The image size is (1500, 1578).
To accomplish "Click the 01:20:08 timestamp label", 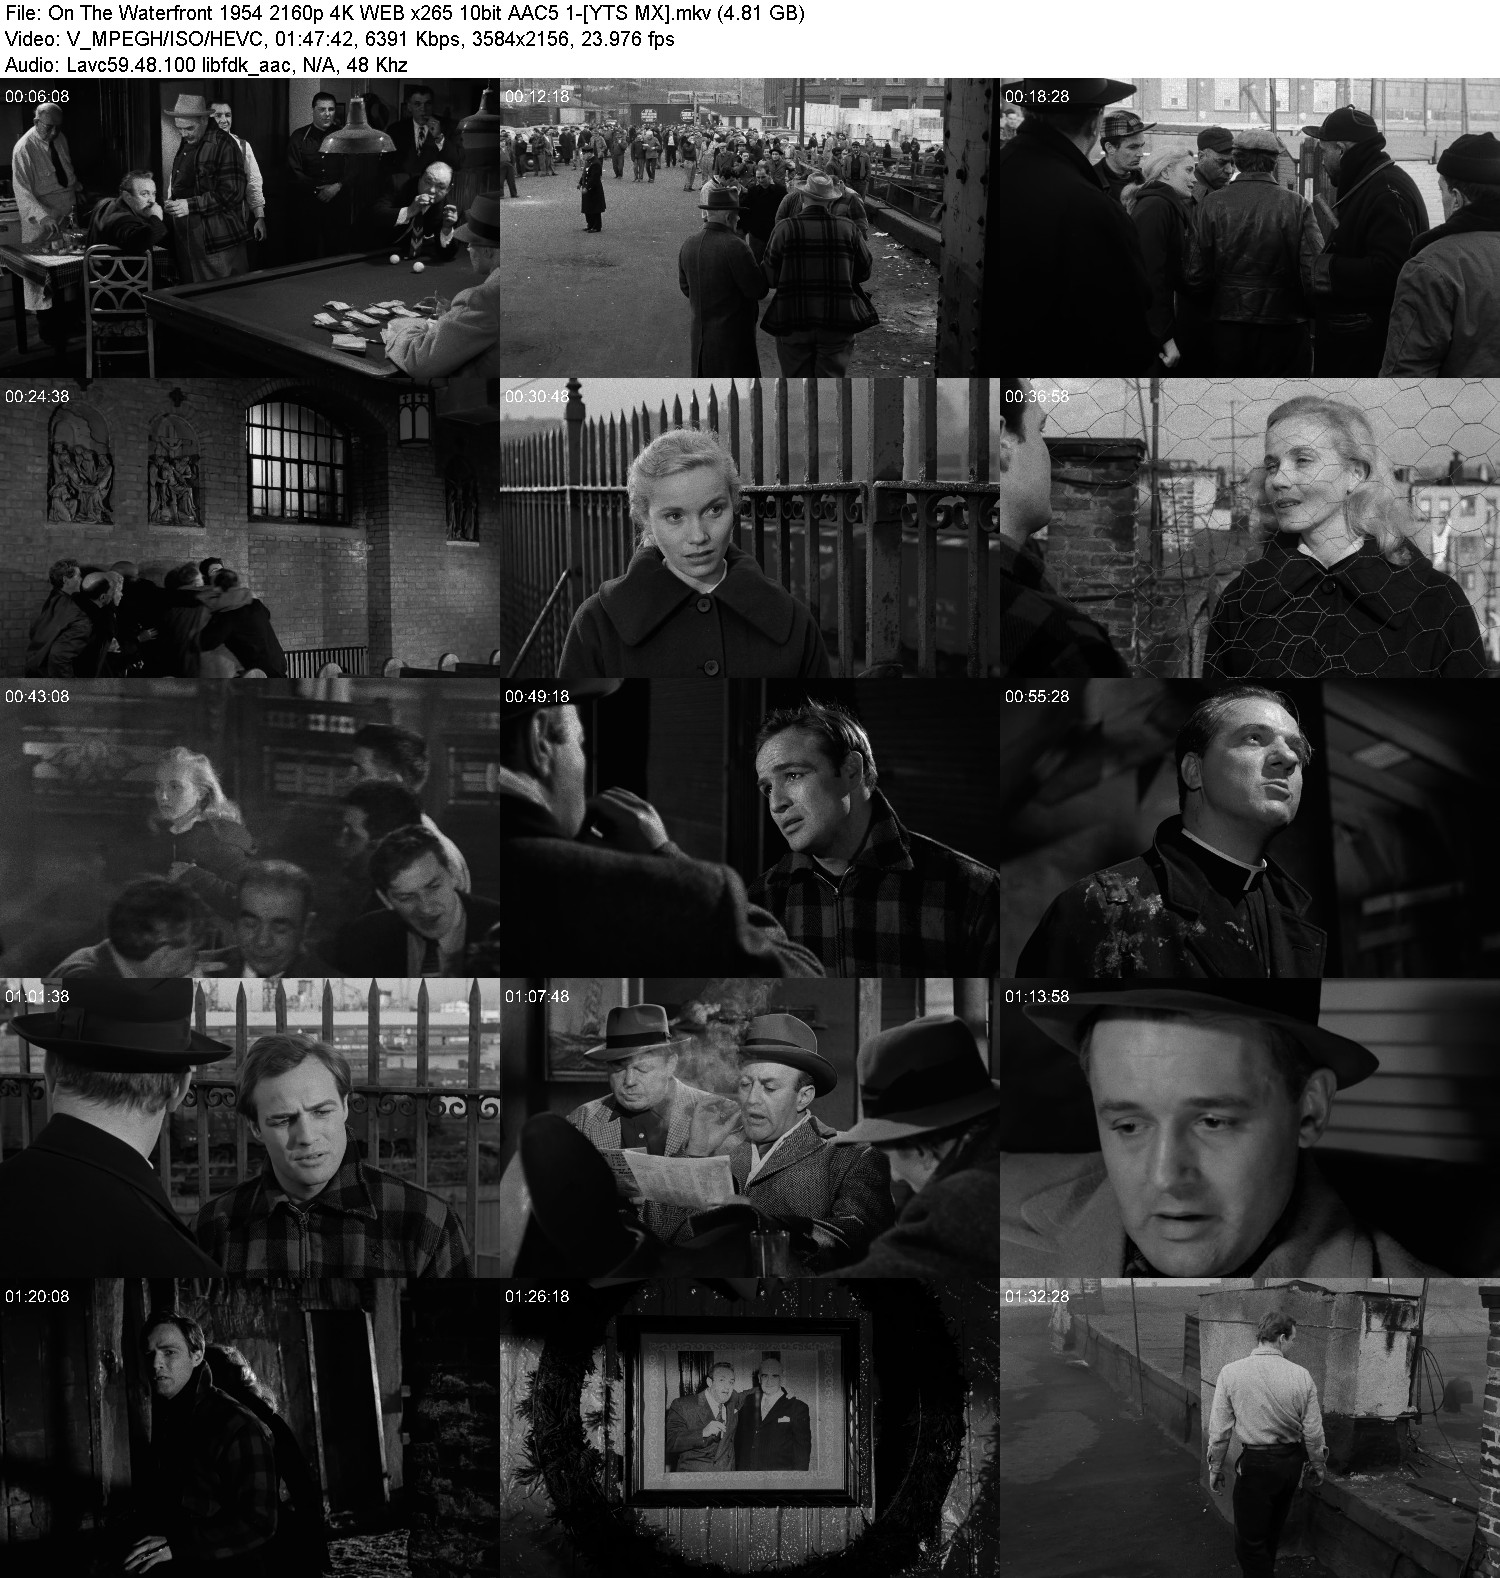I will [x=37, y=1297].
